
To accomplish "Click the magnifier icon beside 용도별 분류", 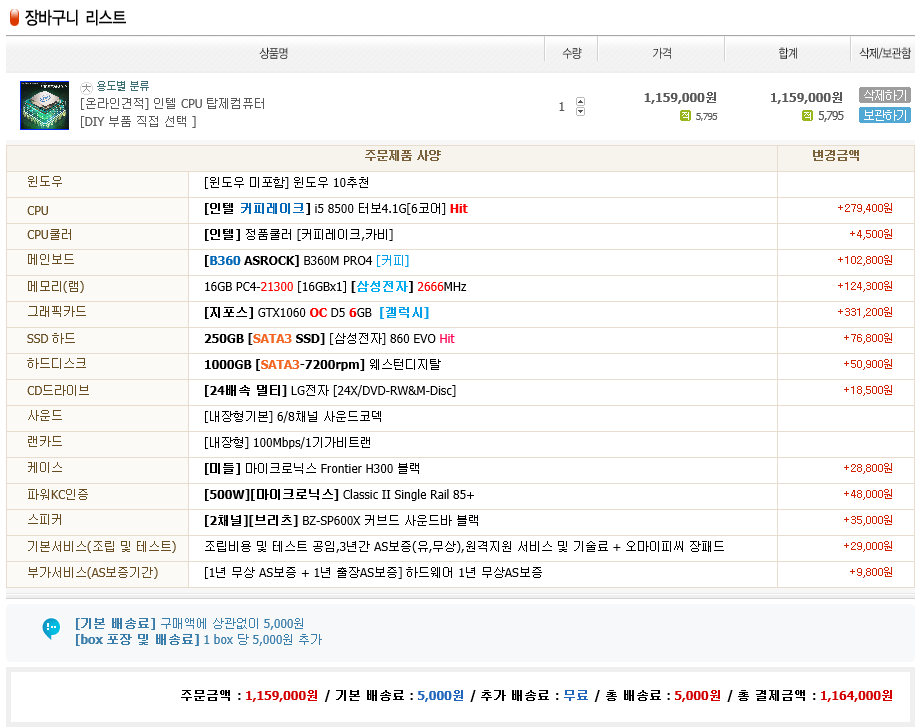I will (x=86, y=87).
